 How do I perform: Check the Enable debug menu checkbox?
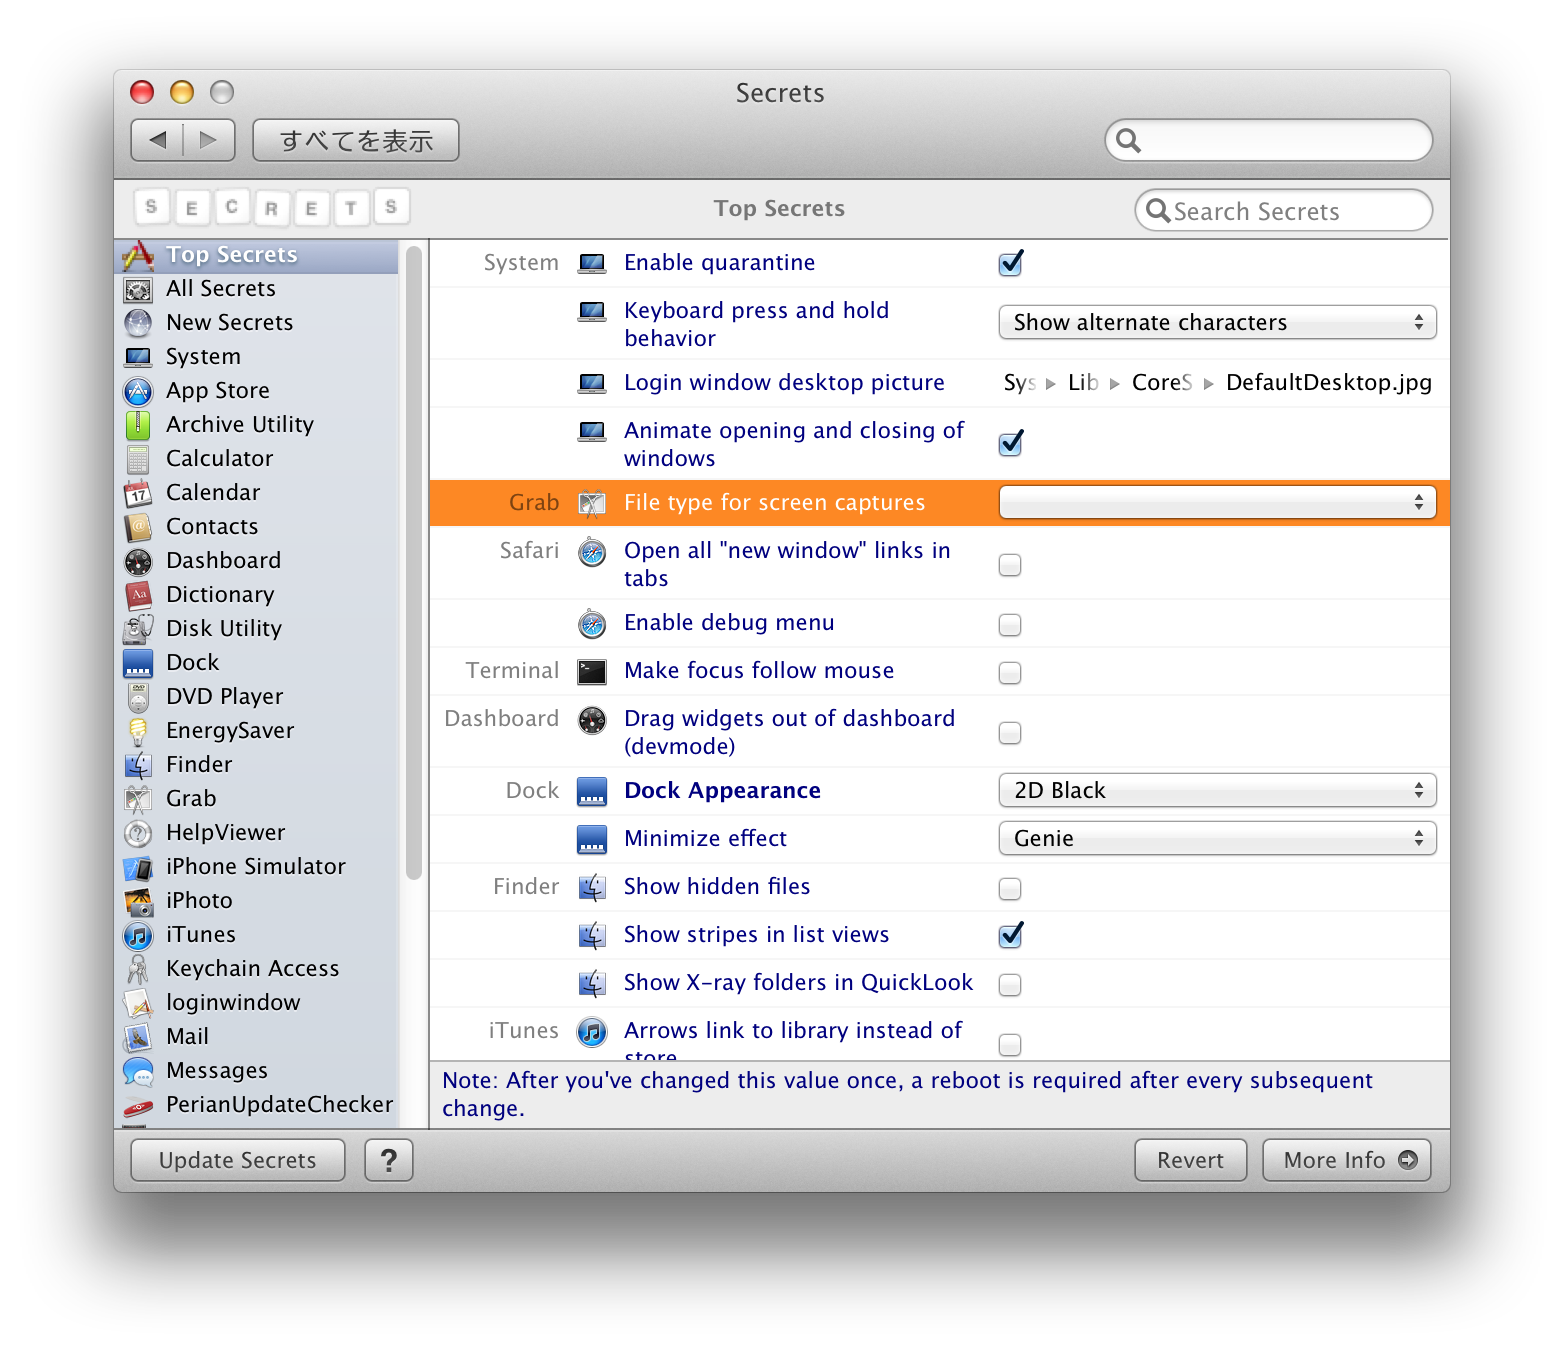pos(1010,625)
